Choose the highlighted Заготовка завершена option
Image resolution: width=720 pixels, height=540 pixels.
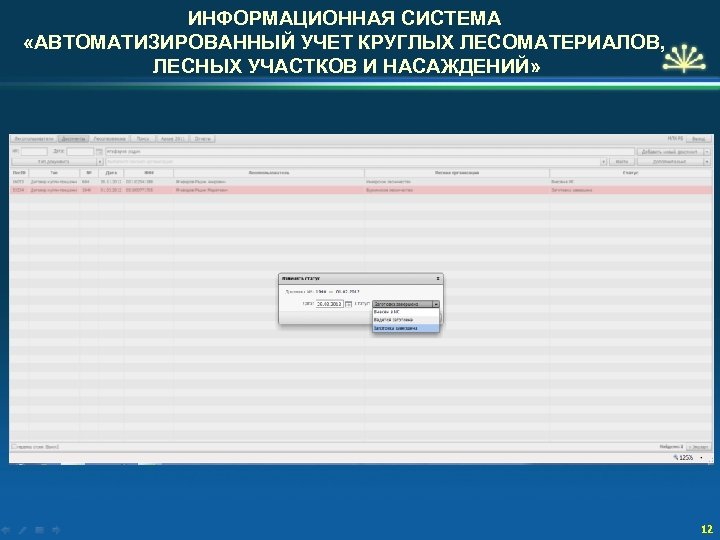pyautogui.click(x=405, y=328)
